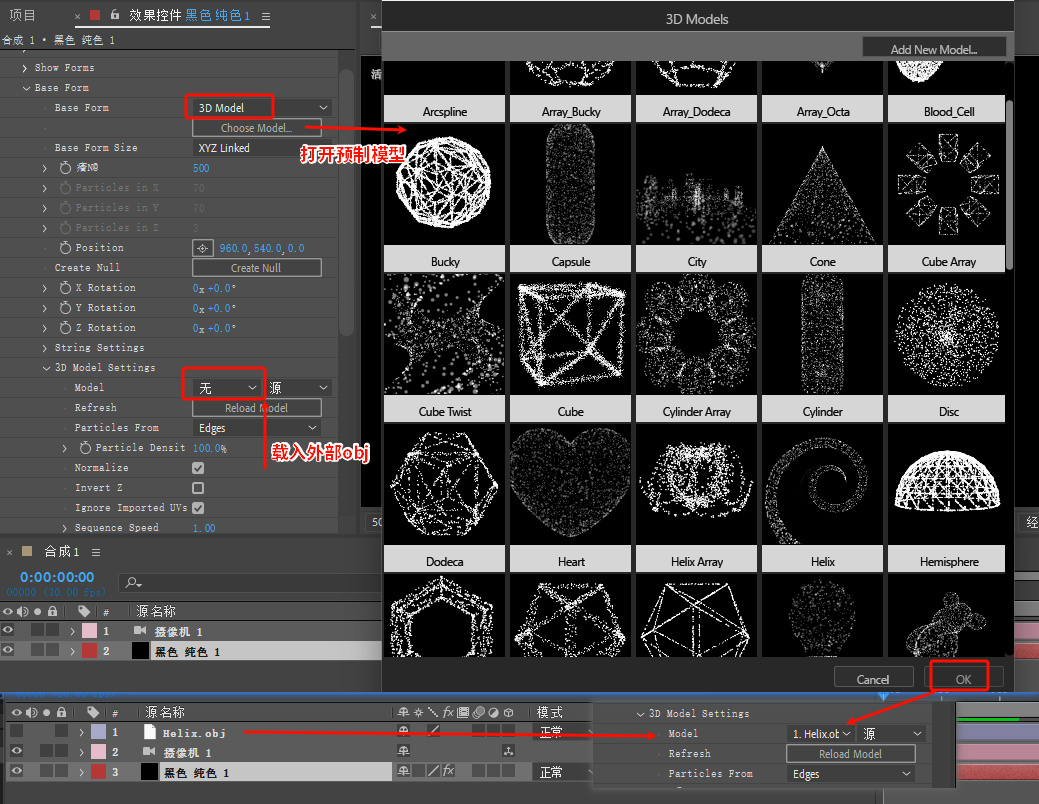Open the 合成1 timeline panel menu
The image size is (1039, 804).
(96, 552)
